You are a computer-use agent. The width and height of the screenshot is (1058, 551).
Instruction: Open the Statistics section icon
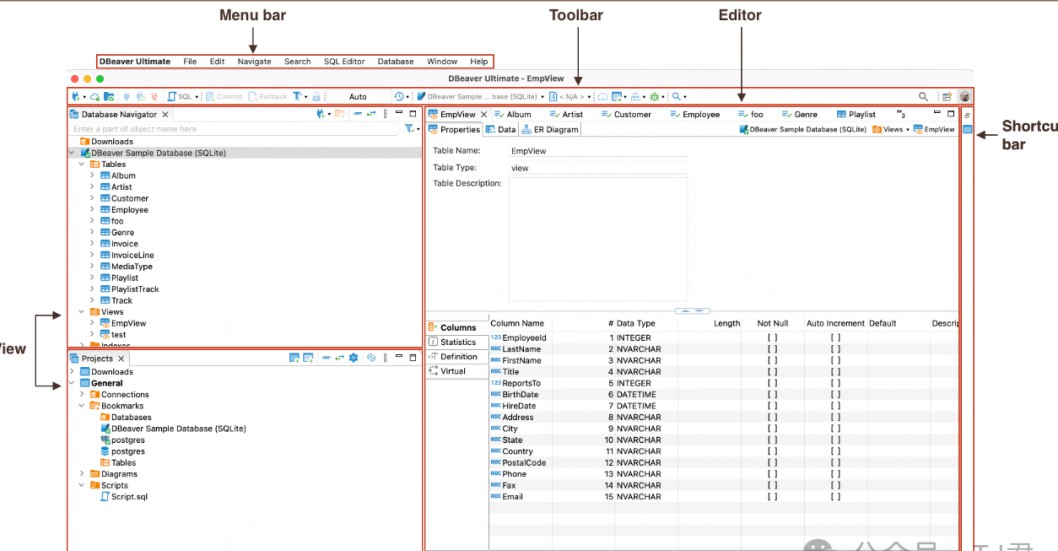click(x=433, y=342)
